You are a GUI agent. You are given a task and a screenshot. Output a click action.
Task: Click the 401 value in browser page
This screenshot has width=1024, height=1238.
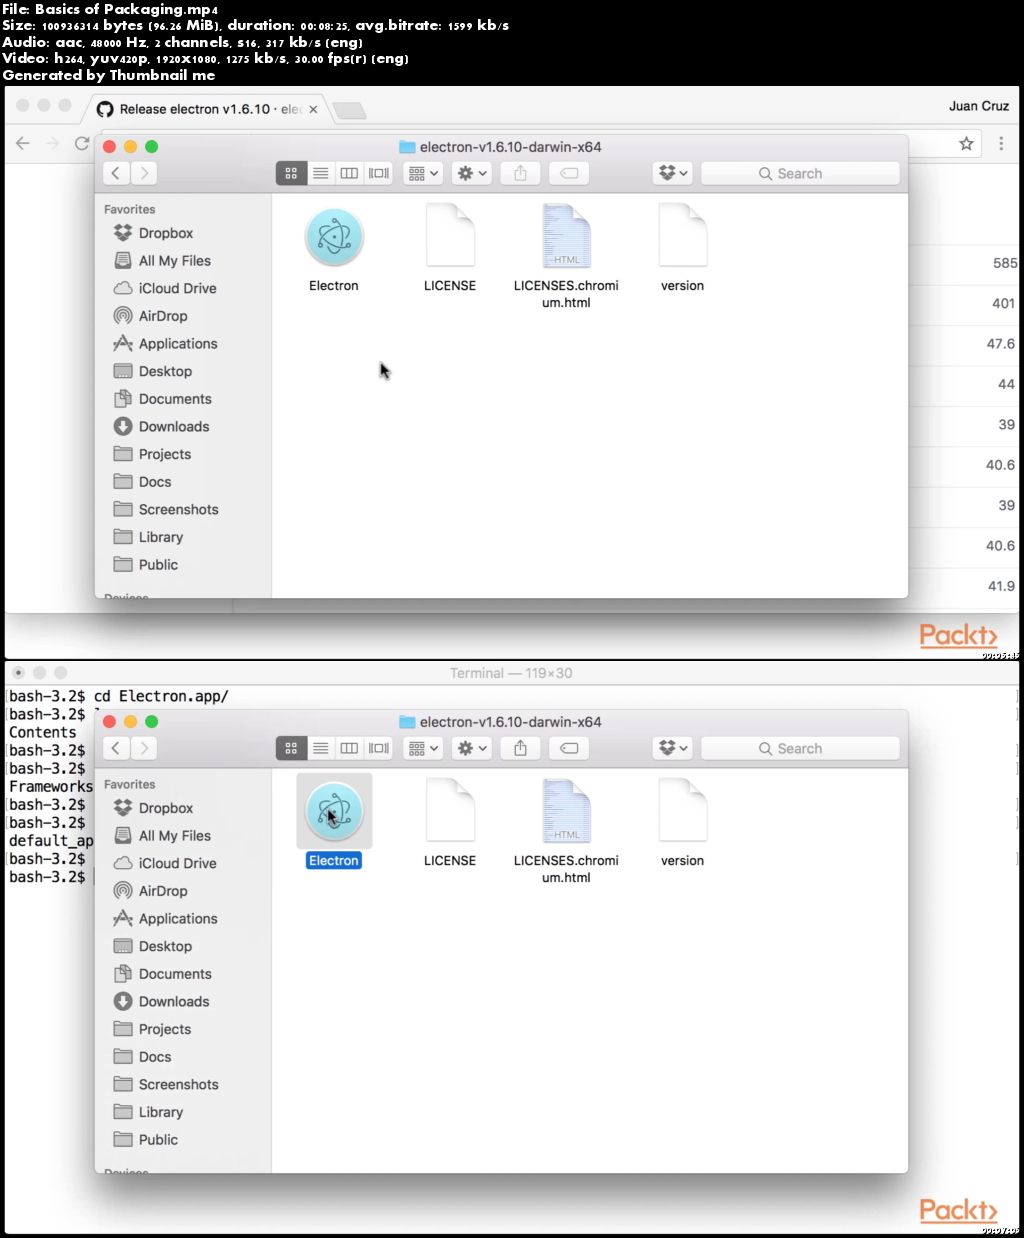pos(1004,304)
